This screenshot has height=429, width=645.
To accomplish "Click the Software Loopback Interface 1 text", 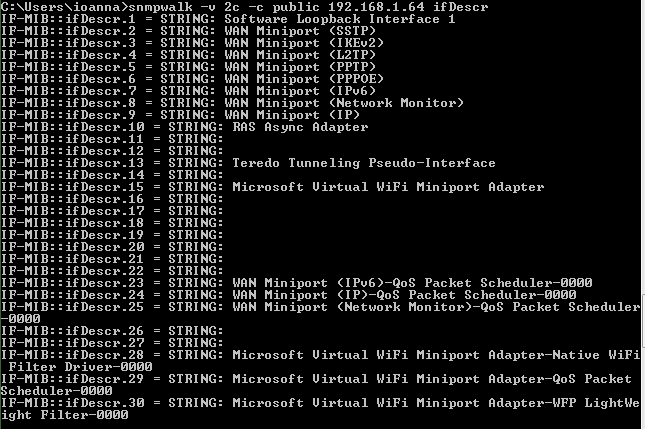I will click(340, 19).
